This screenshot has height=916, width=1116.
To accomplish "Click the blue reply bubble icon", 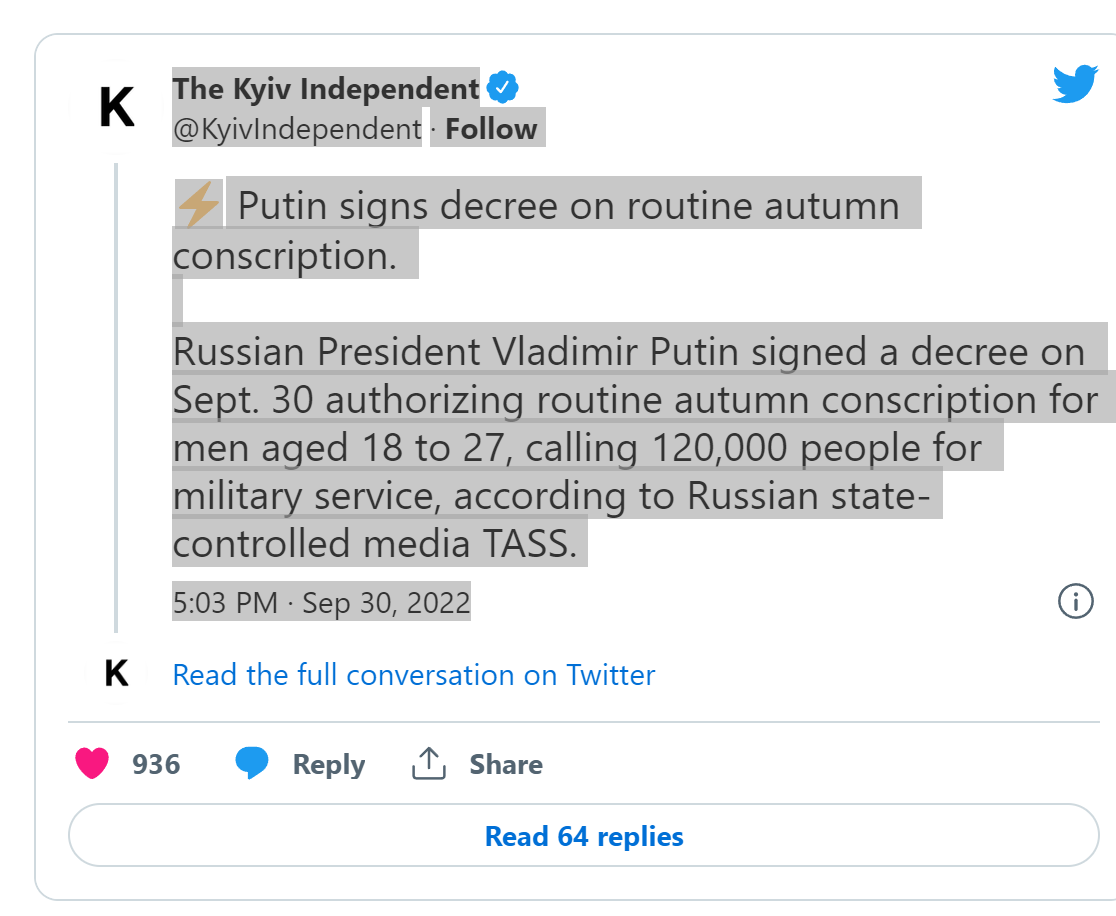I will coord(252,764).
